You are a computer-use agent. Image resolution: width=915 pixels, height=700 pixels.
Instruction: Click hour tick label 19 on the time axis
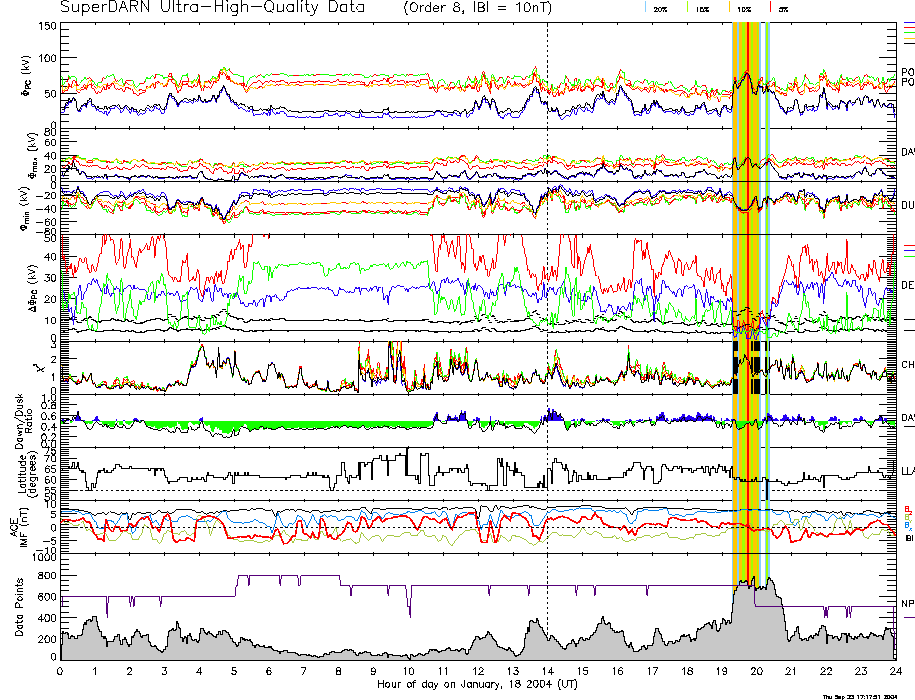(722, 671)
